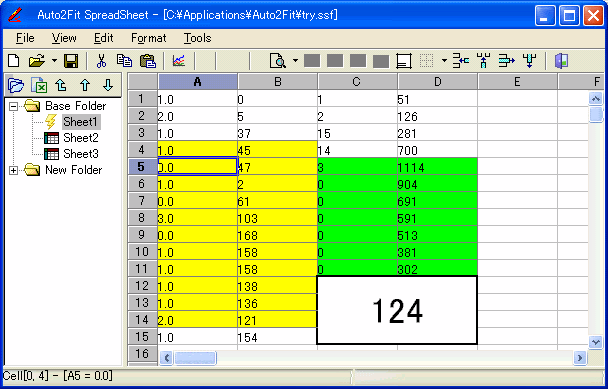Save the file with the floppy icon
This screenshot has width=608, height=389.
point(71,61)
